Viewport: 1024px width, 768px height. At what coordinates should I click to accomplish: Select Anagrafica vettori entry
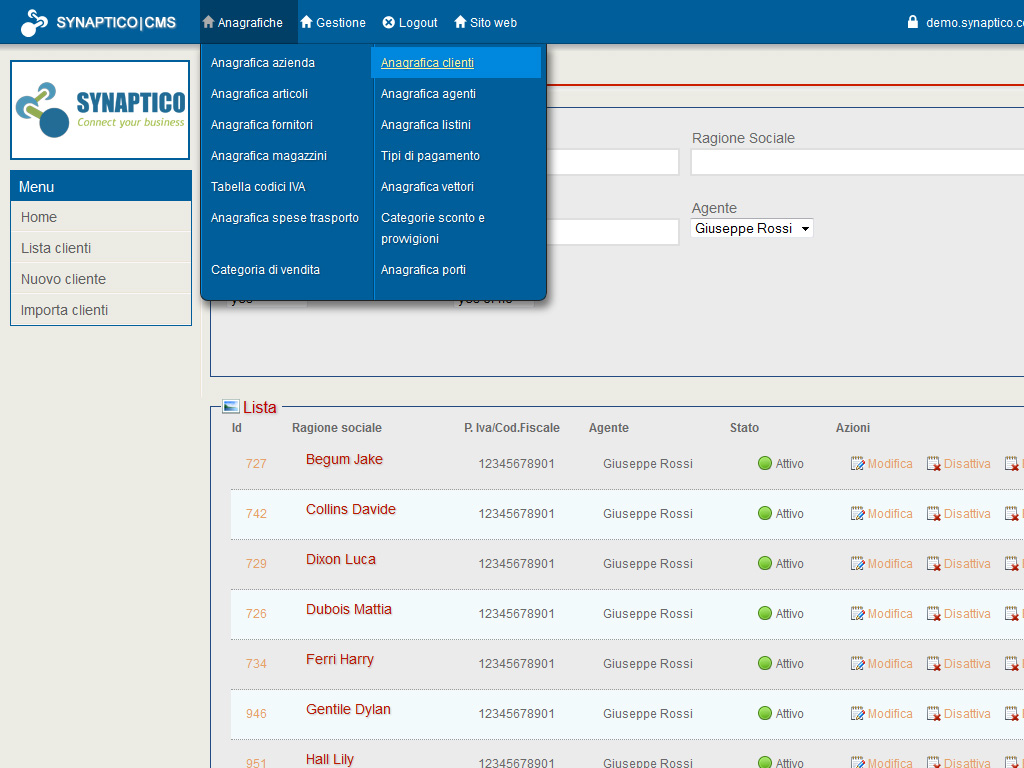427,187
